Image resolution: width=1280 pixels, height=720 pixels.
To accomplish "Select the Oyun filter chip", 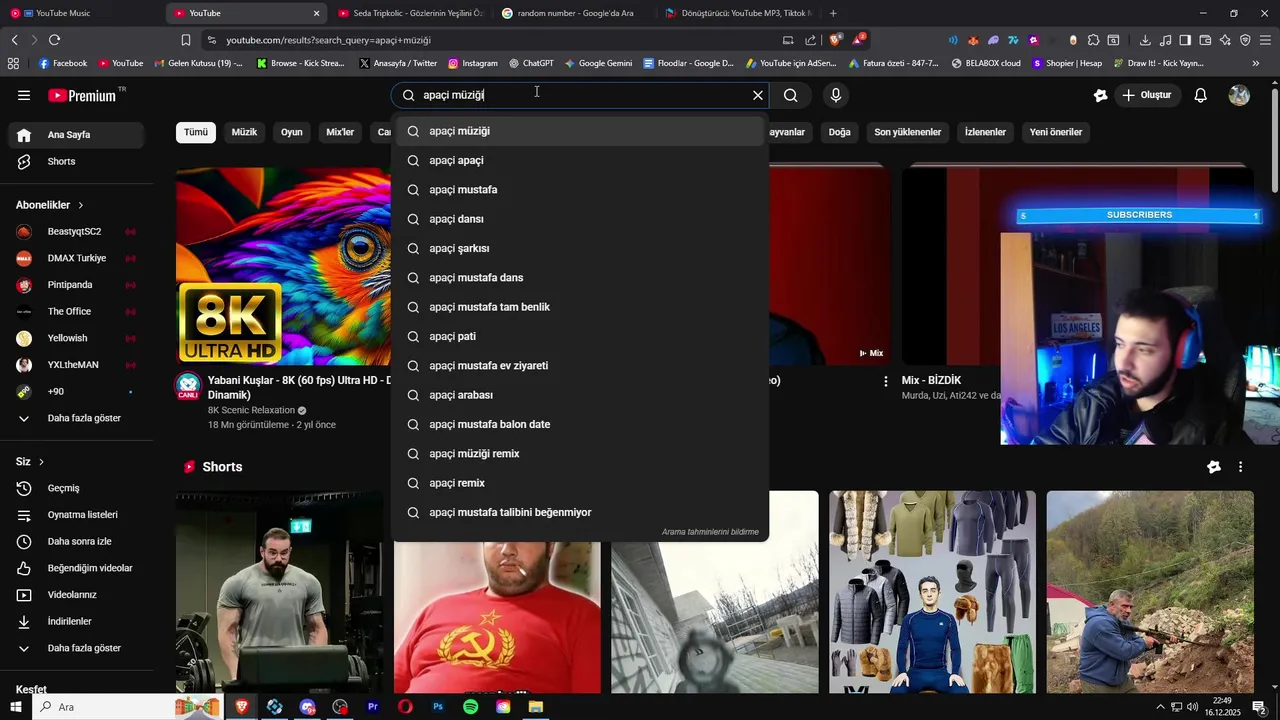I will pyautogui.click(x=292, y=132).
